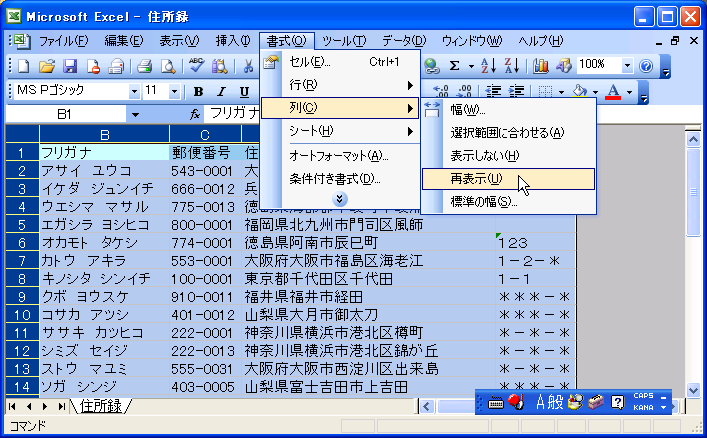Image resolution: width=707 pixels, height=438 pixels.
Task: Click the Drawing toolbar icon
Action: (x=563, y=66)
